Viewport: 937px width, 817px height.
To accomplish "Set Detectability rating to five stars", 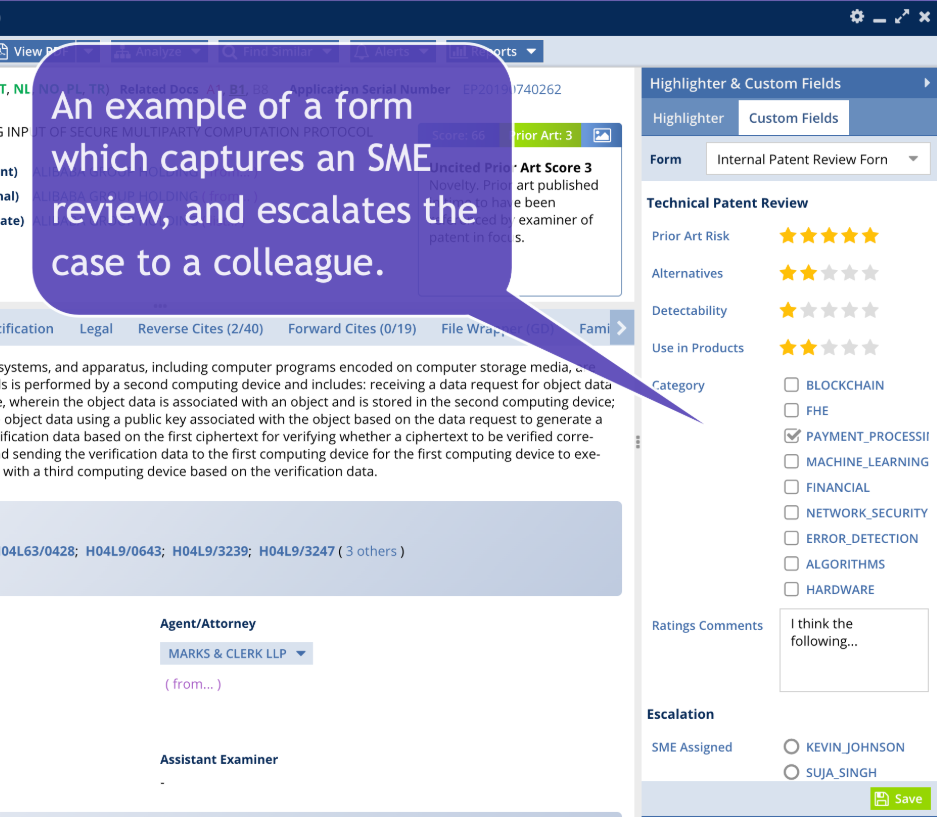I will [x=870, y=311].
